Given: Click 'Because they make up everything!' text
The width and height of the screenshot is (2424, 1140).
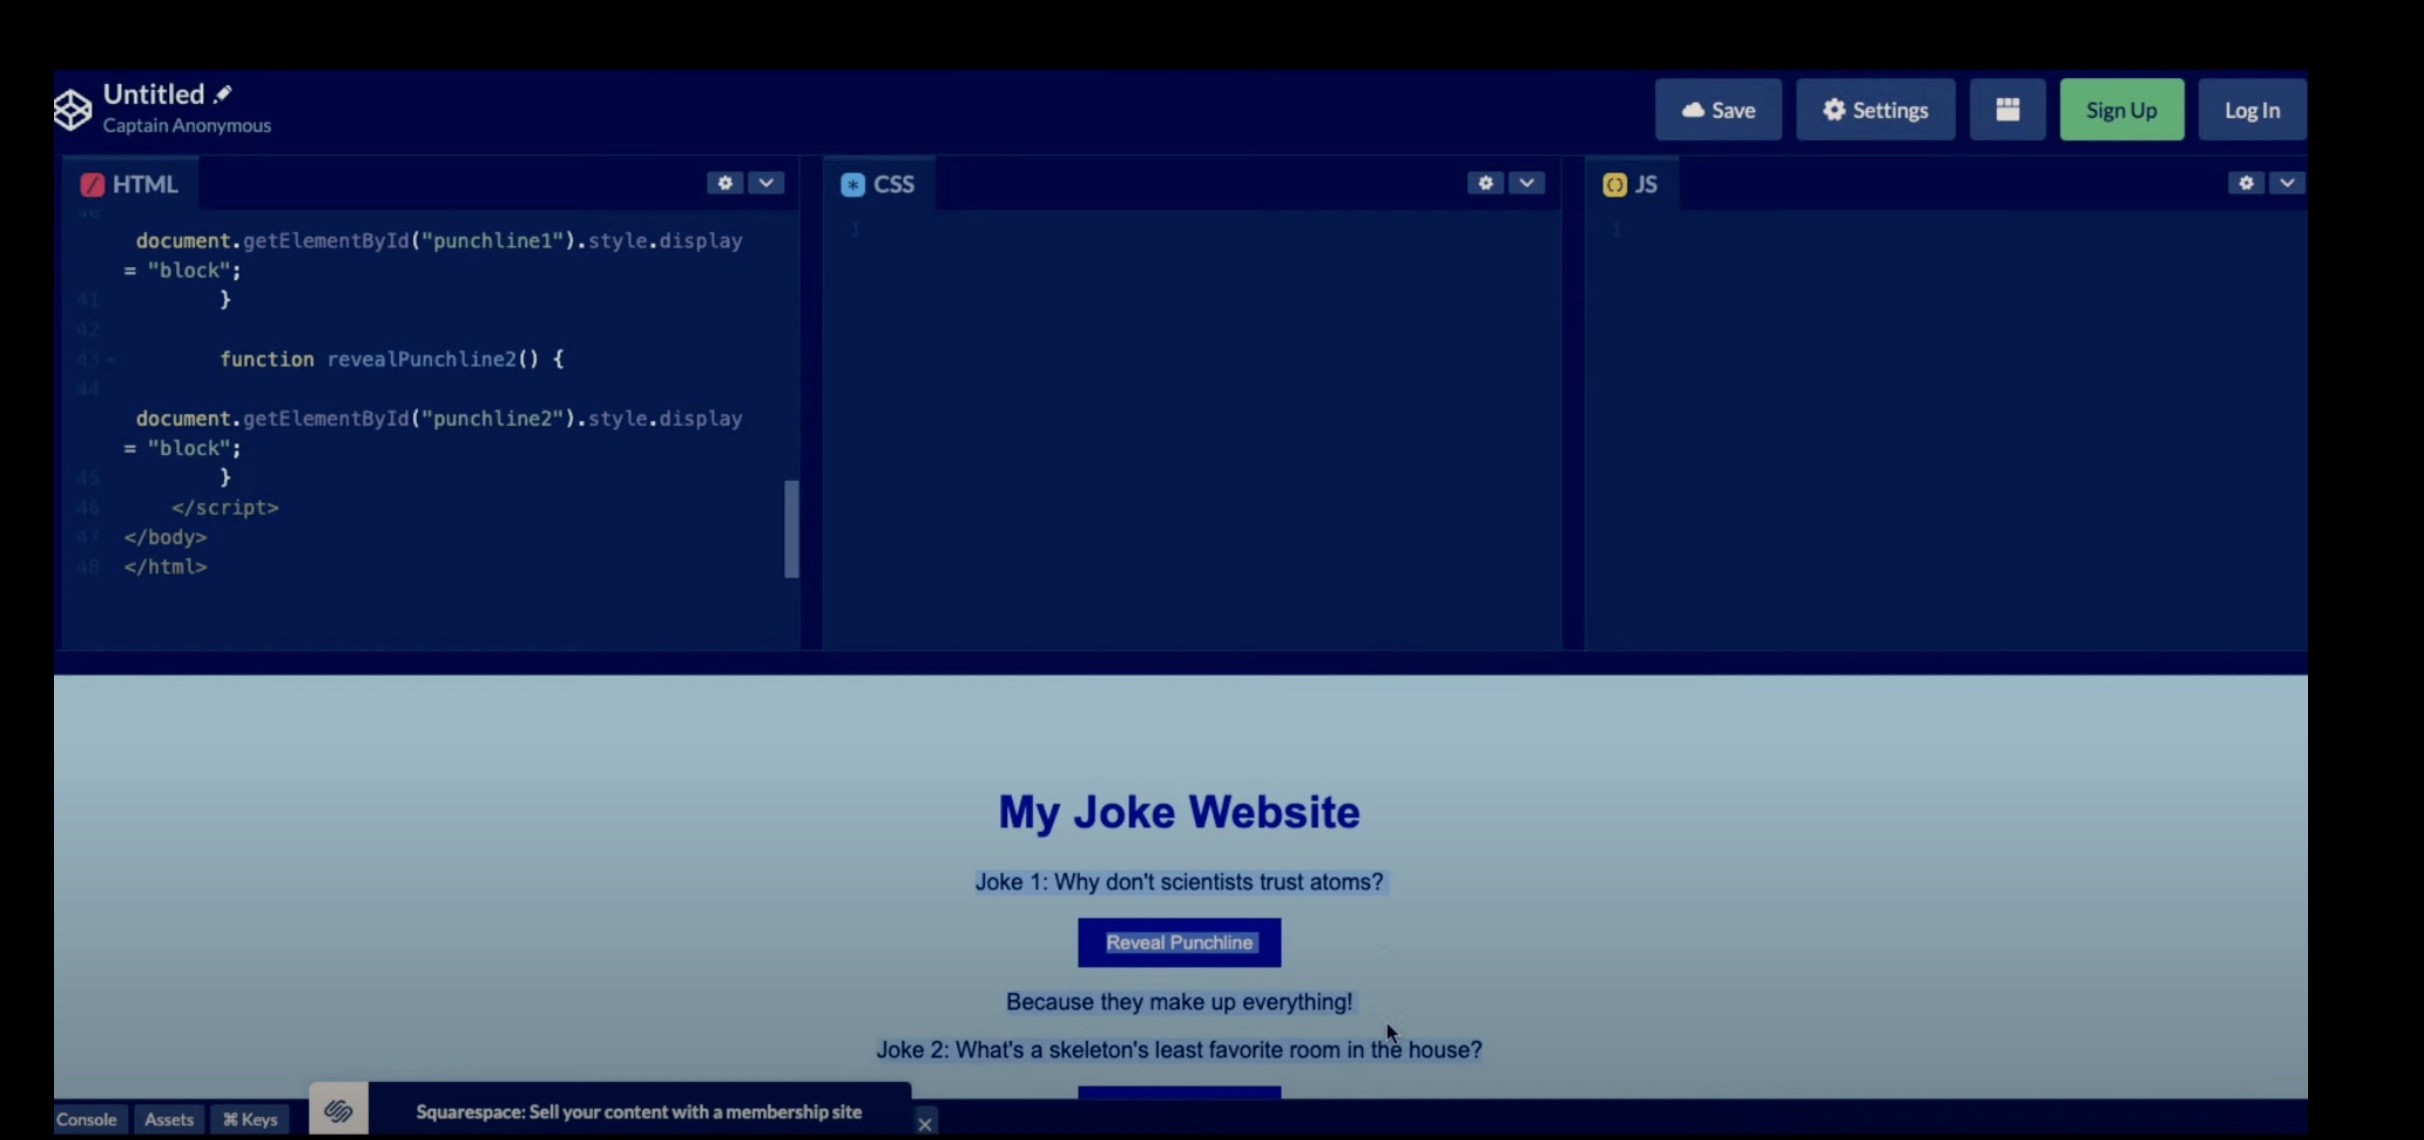Looking at the screenshot, I should (1179, 1002).
